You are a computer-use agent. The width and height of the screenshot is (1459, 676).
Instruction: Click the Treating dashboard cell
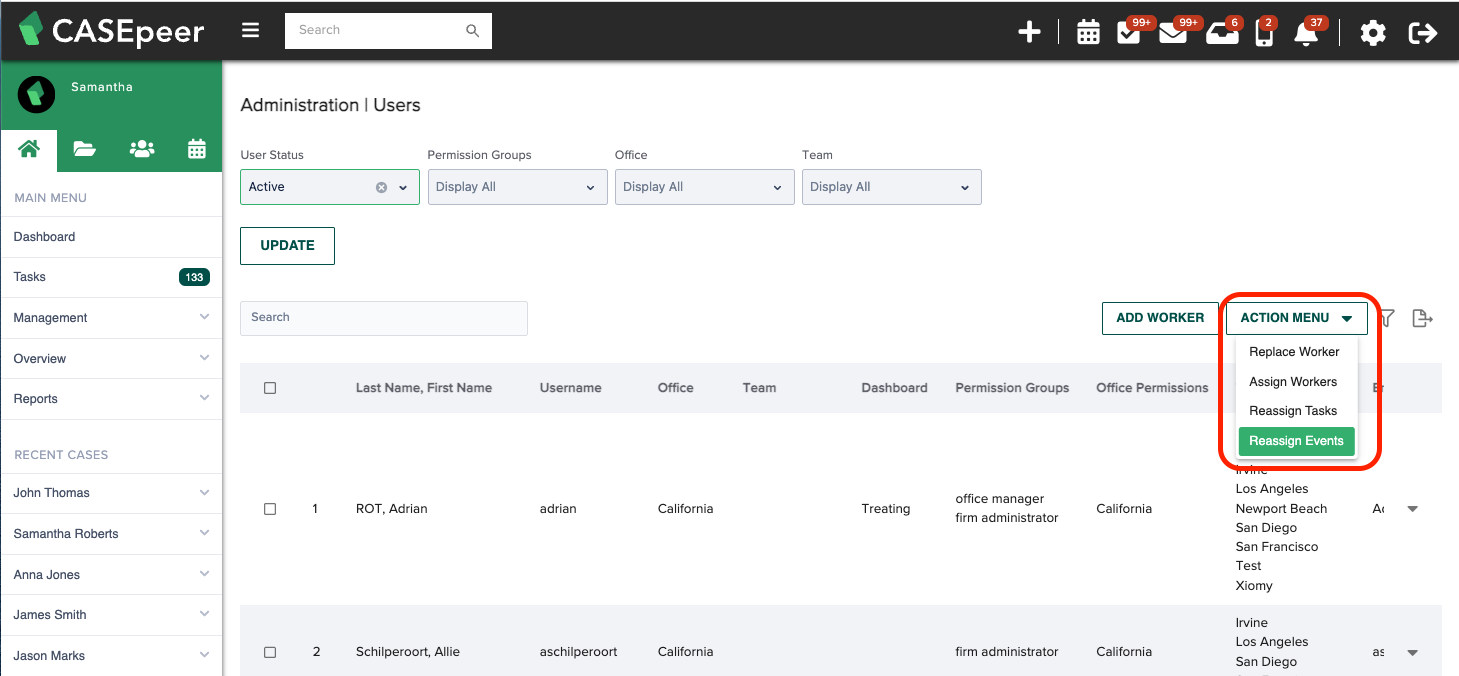pos(886,509)
